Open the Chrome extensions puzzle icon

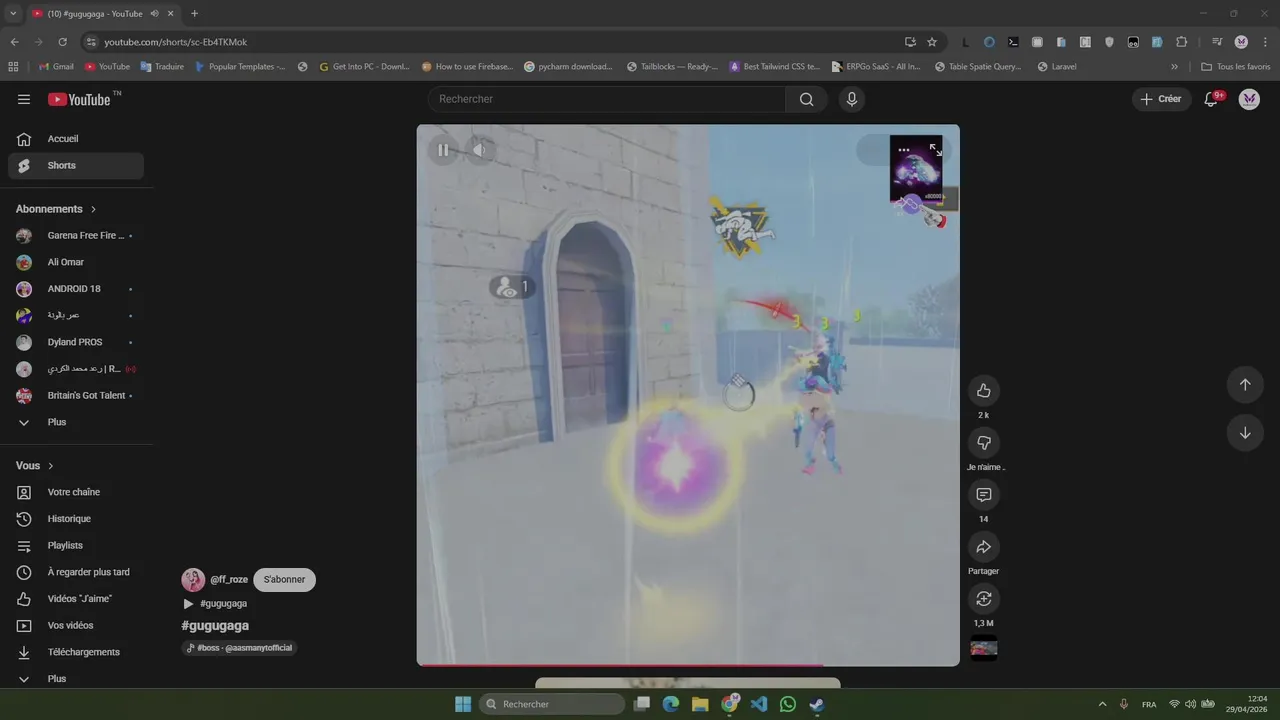tap(1182, 42)
